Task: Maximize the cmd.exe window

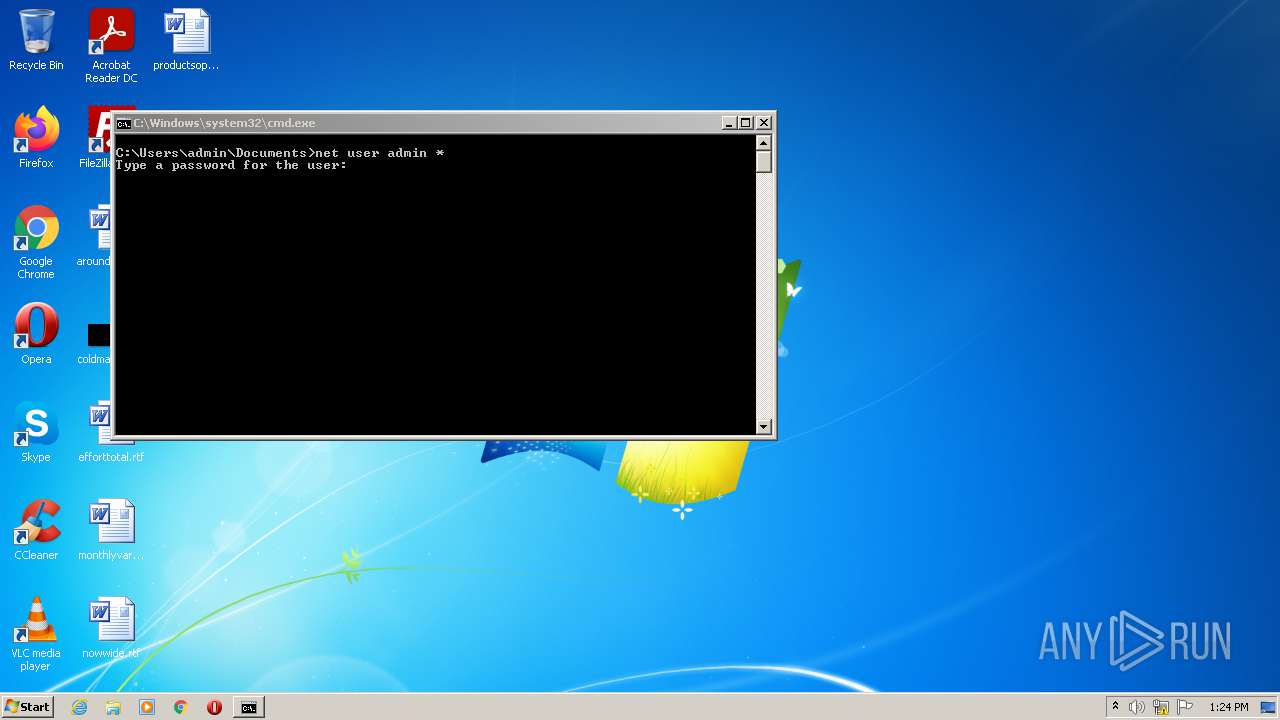Action: (x=746, y=123)
